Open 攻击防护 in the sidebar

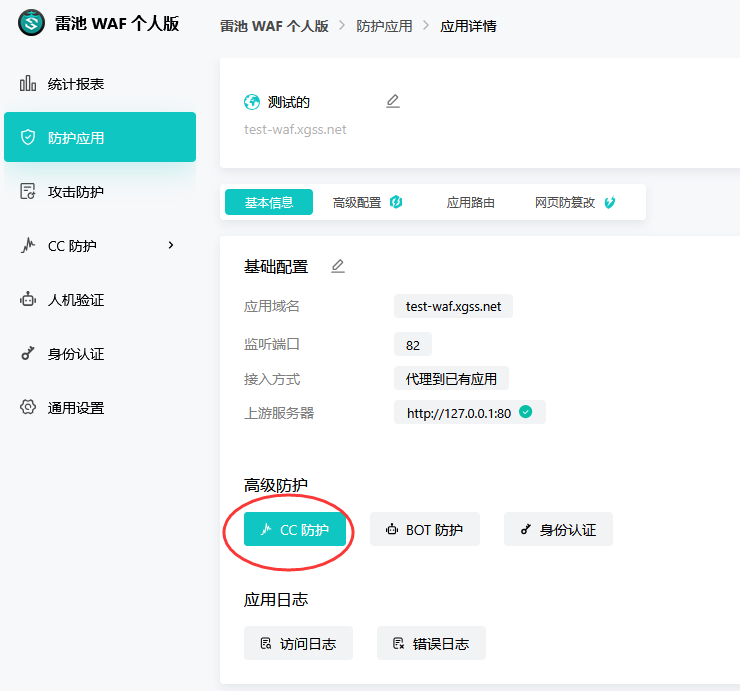[x=75, y=192]
